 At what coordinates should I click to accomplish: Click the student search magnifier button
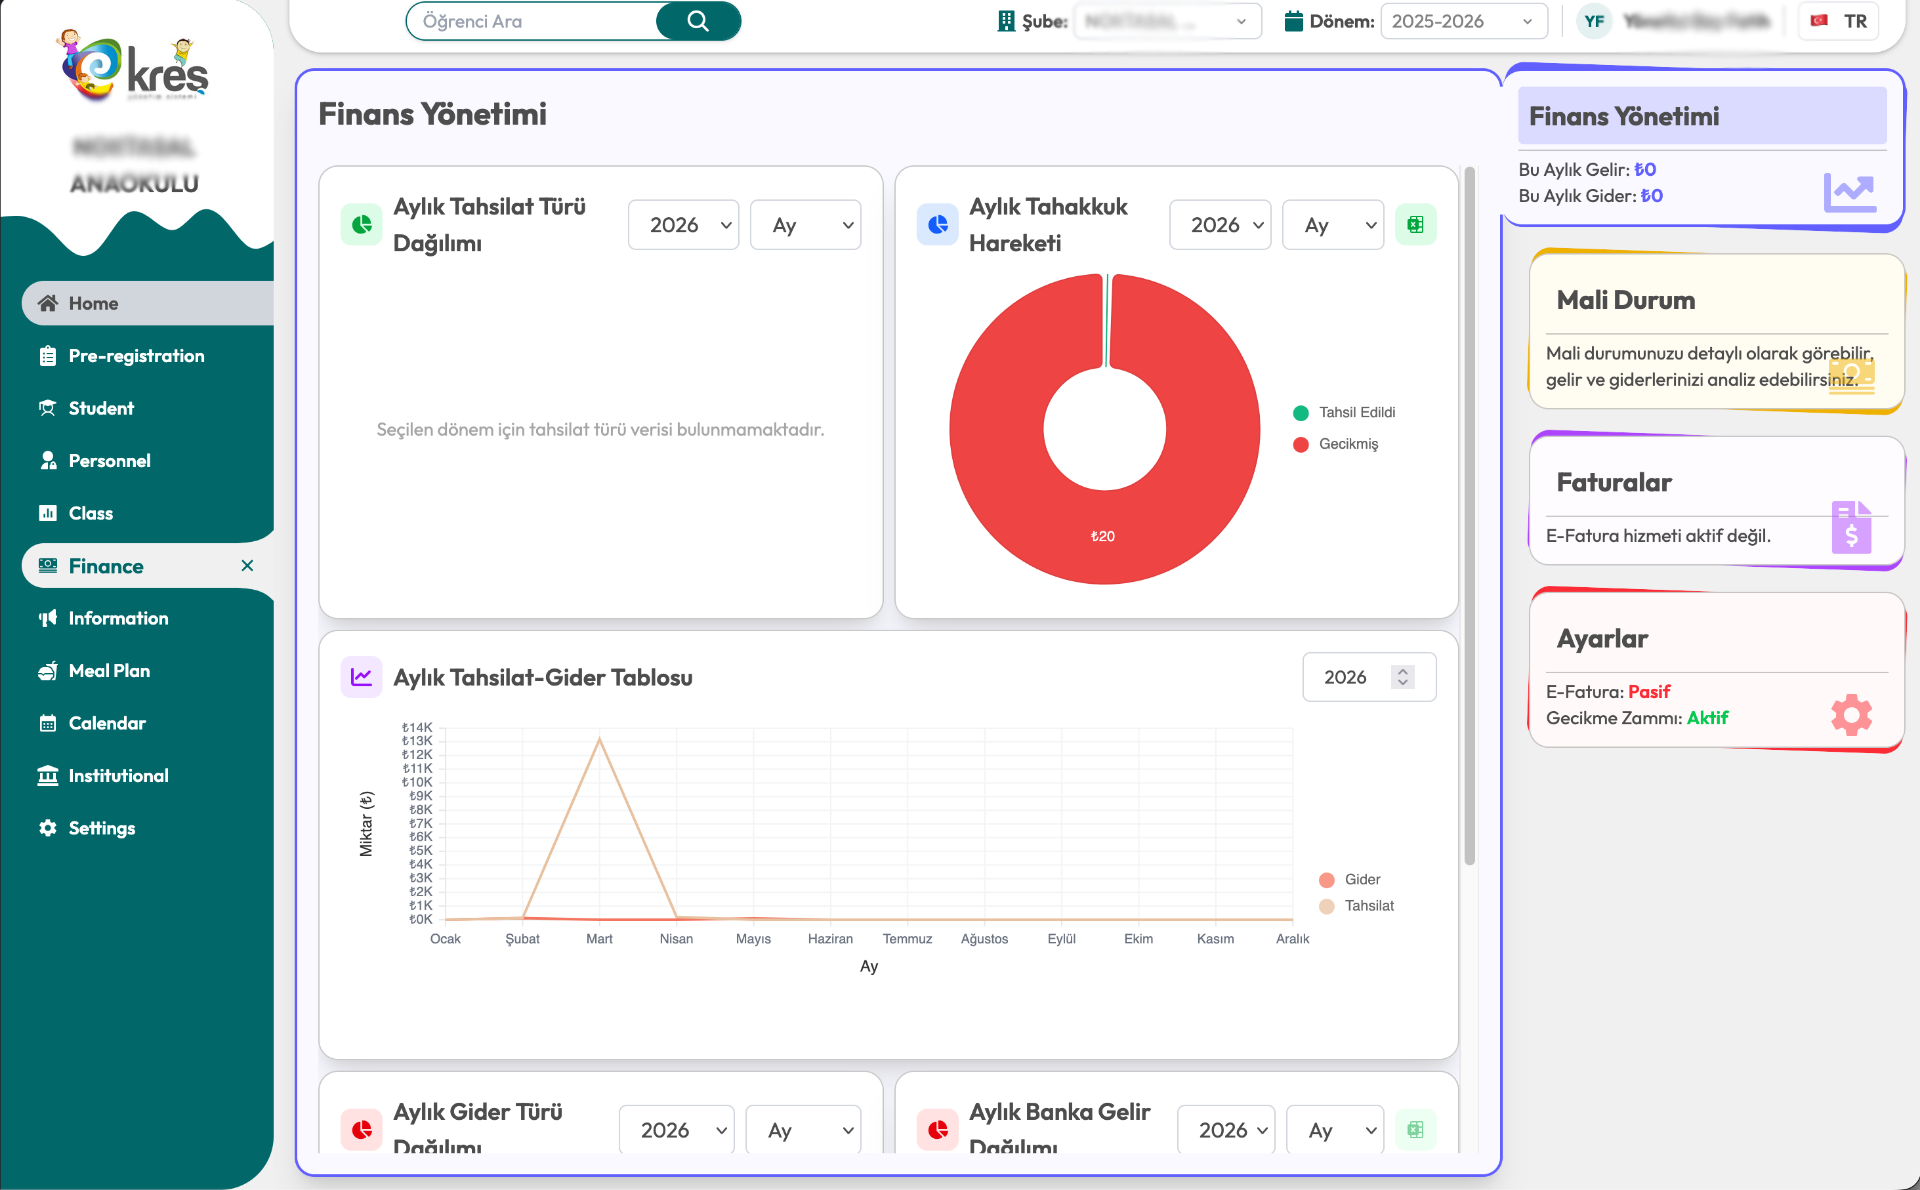698,21
